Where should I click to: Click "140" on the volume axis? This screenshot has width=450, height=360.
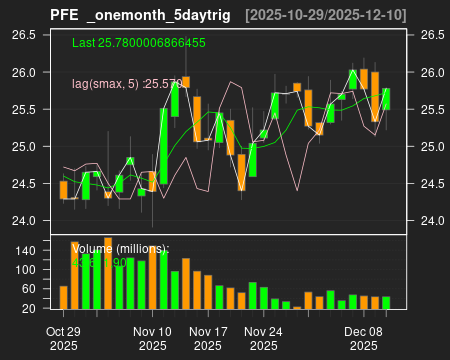point(25,251)
